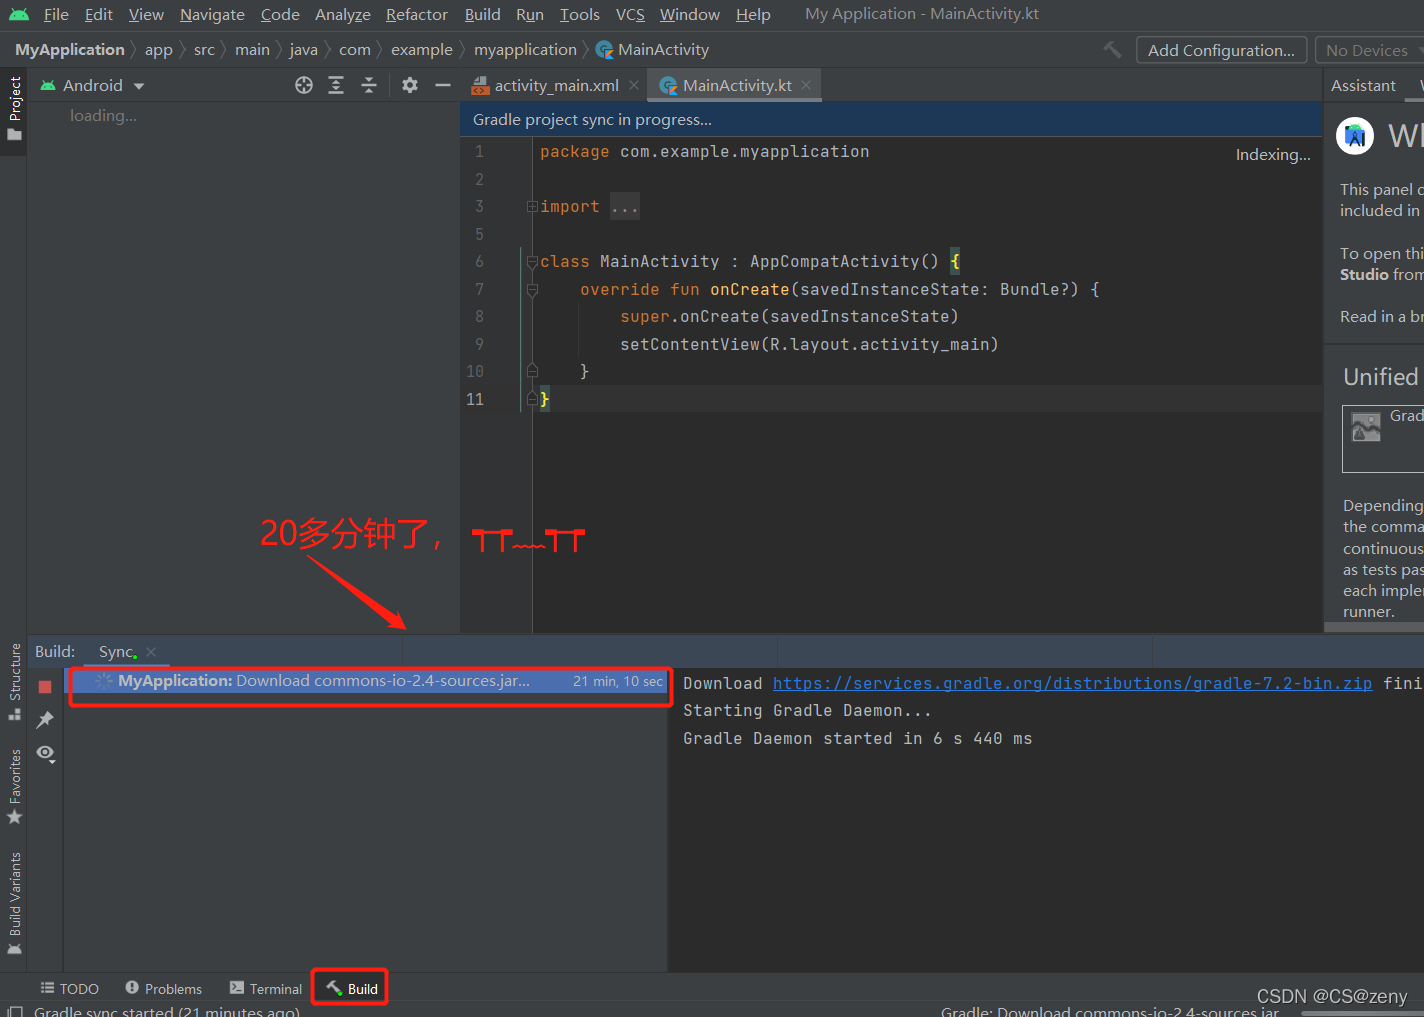Close the activity_main.xml tab
Image resolution: width=1424 pixels, height=1017 pixels.
634,86
